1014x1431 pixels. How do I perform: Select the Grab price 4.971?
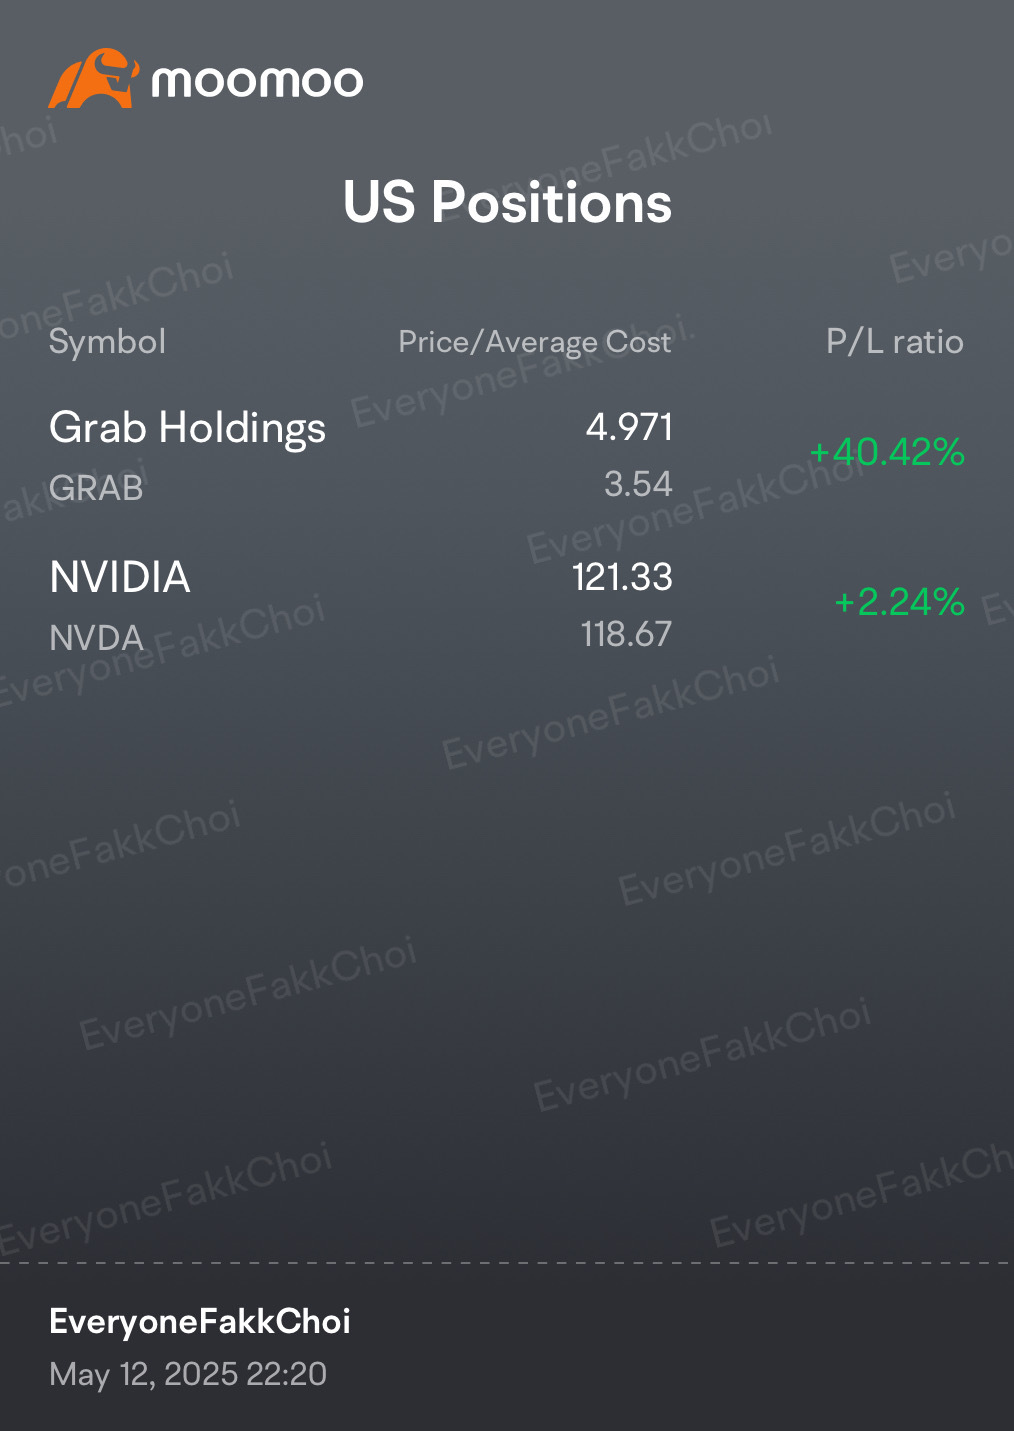pos(629,427)
